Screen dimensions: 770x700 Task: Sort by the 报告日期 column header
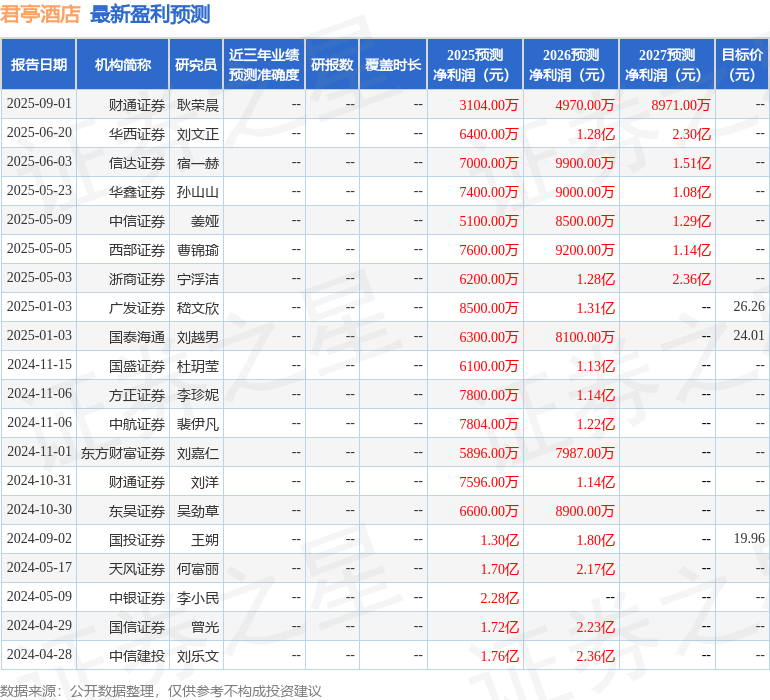(x=39, y=65)
